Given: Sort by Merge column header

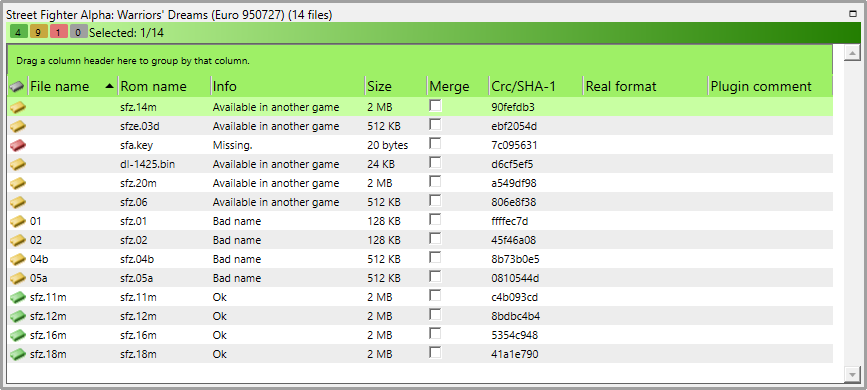Looking at the screenshot, I should [x=458, y=86].
